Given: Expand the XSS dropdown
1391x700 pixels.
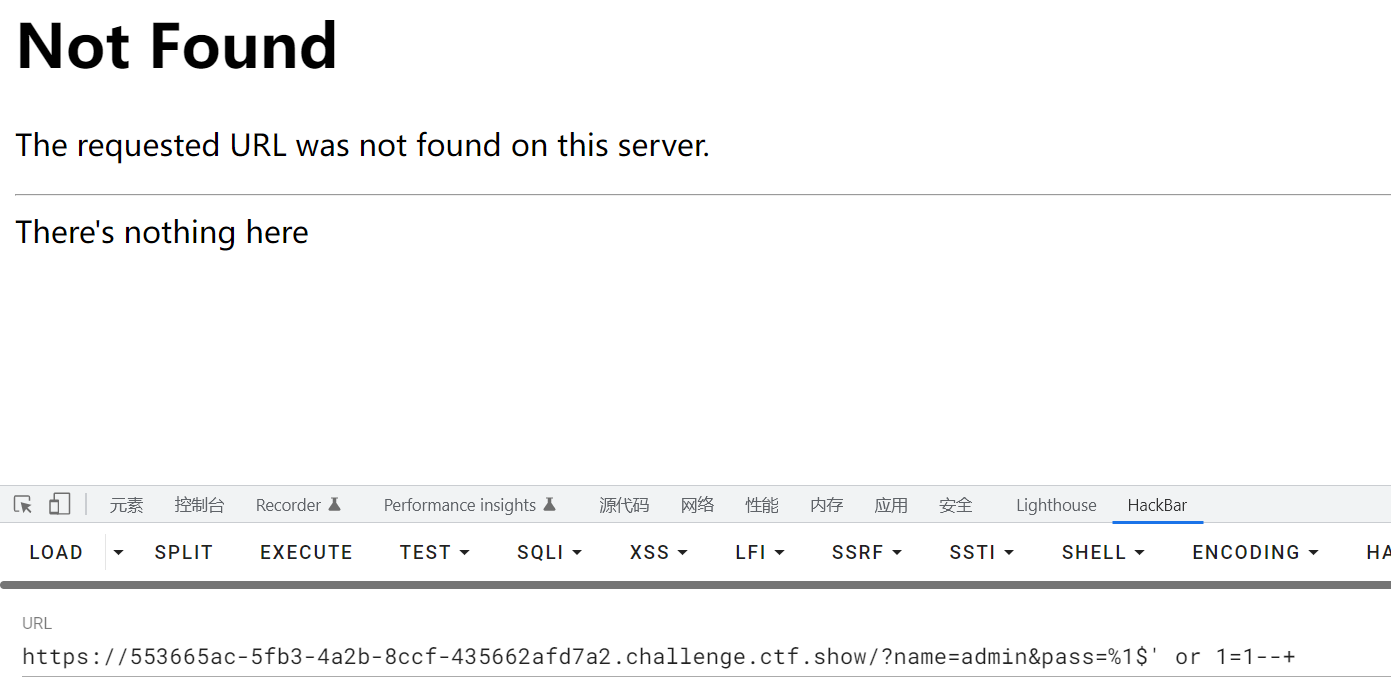Looking at the screenshot, I should (x=658, y=552).
